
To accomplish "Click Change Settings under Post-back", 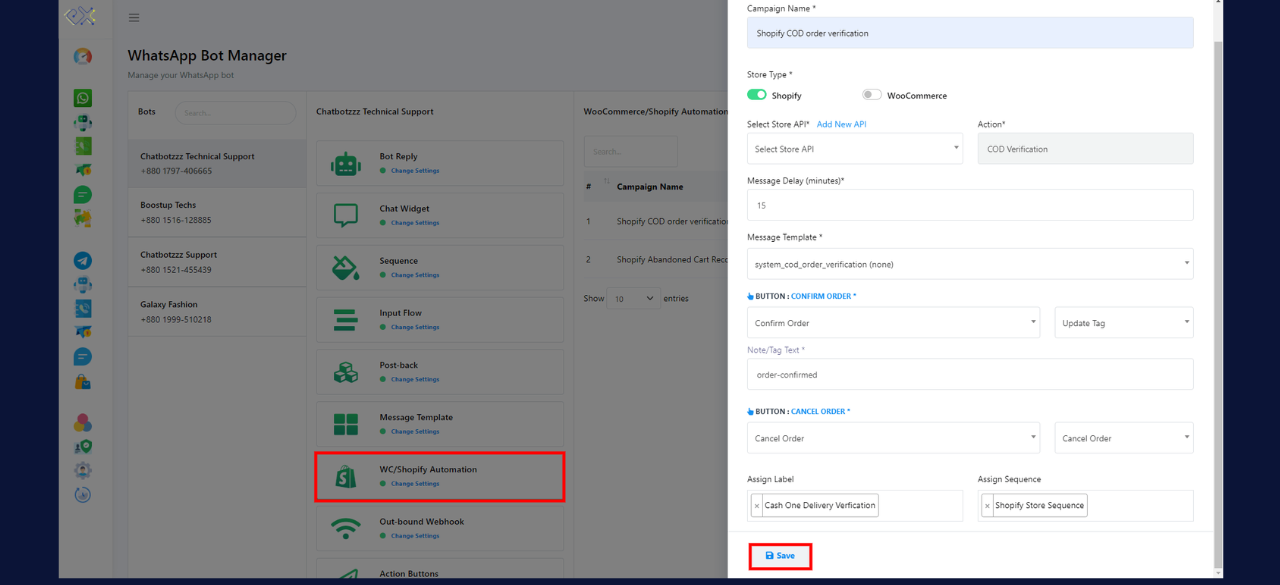I will 414,379.
